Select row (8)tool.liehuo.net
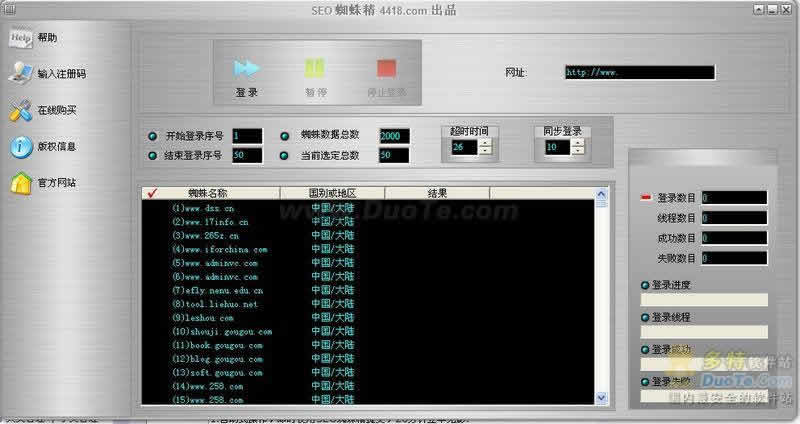 point(368,304)
